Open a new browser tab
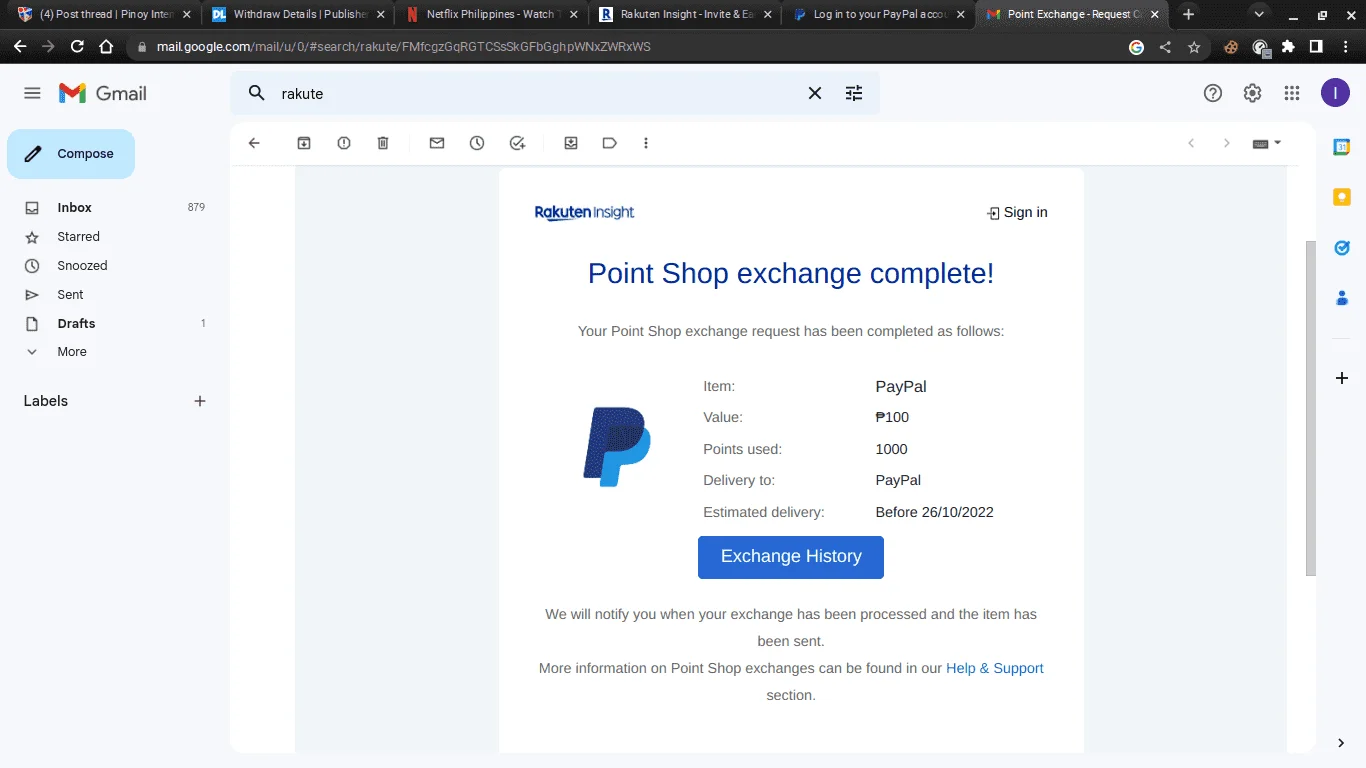This screenshot has width=1366, height=768. [1188, 15]
